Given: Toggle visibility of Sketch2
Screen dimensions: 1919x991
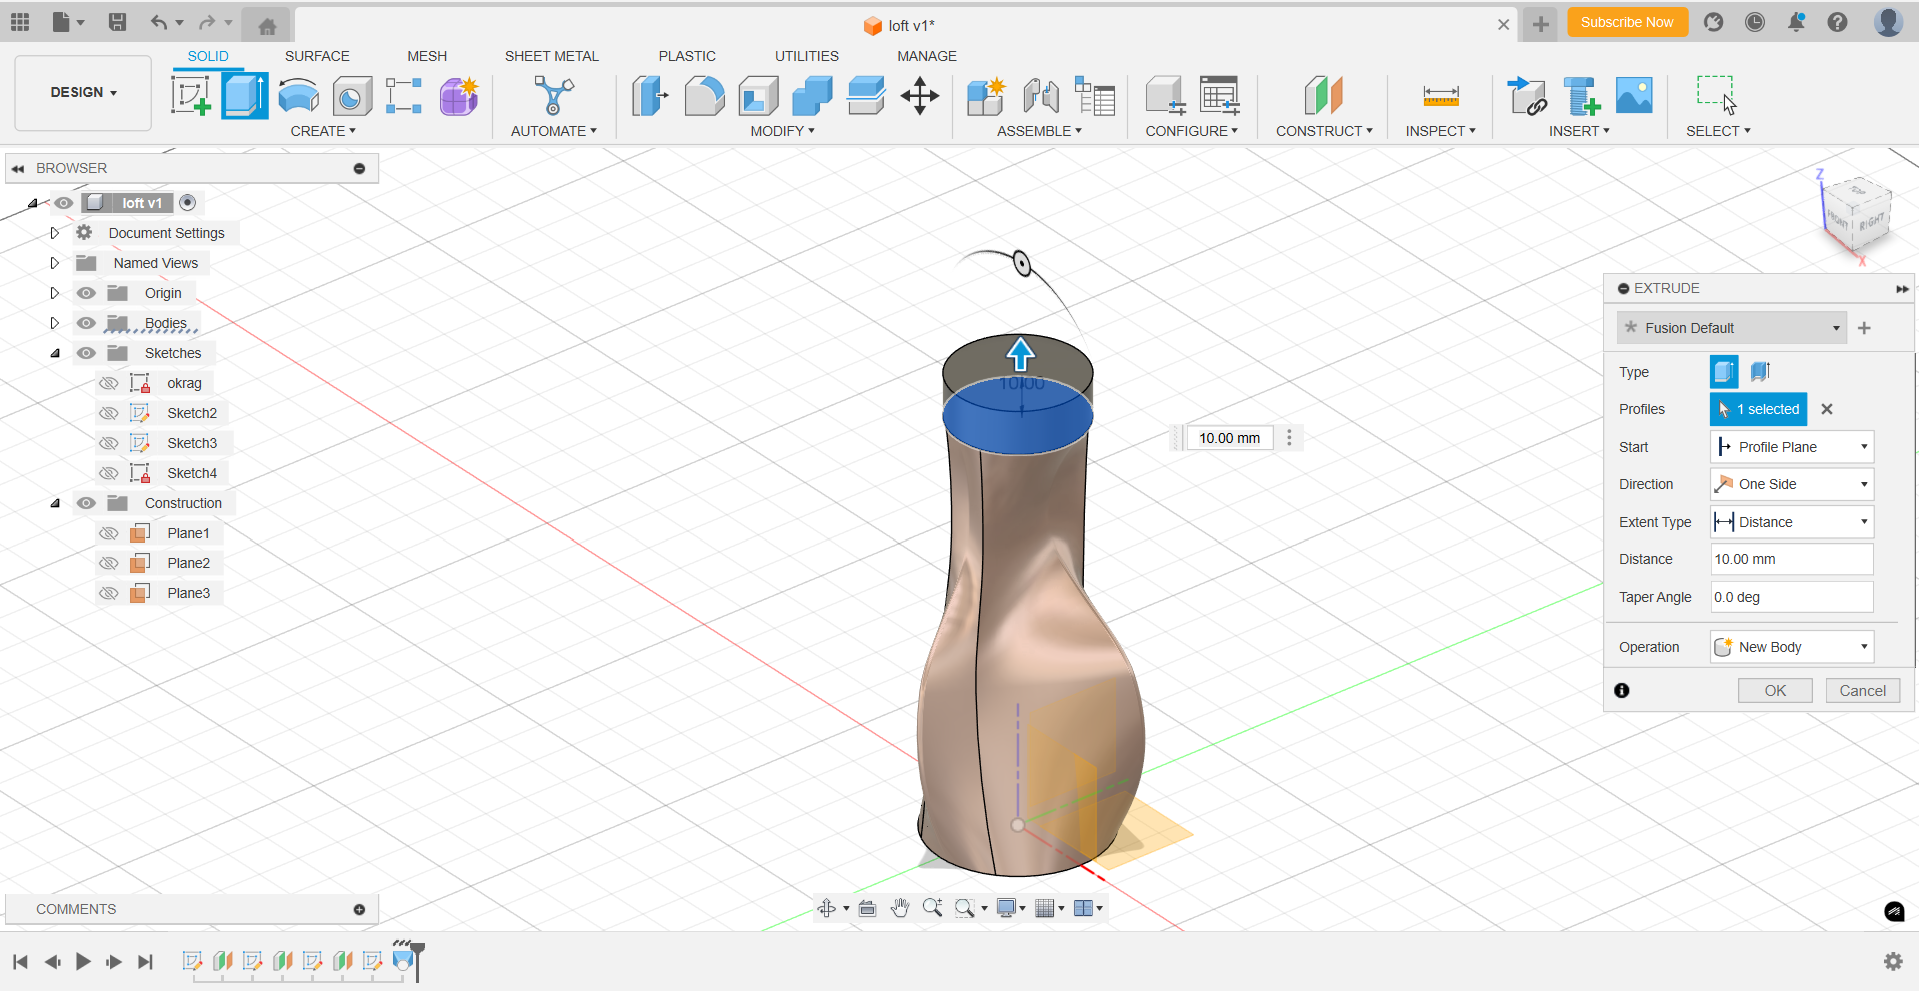Looking at the screenshot, I should [109, 413].
